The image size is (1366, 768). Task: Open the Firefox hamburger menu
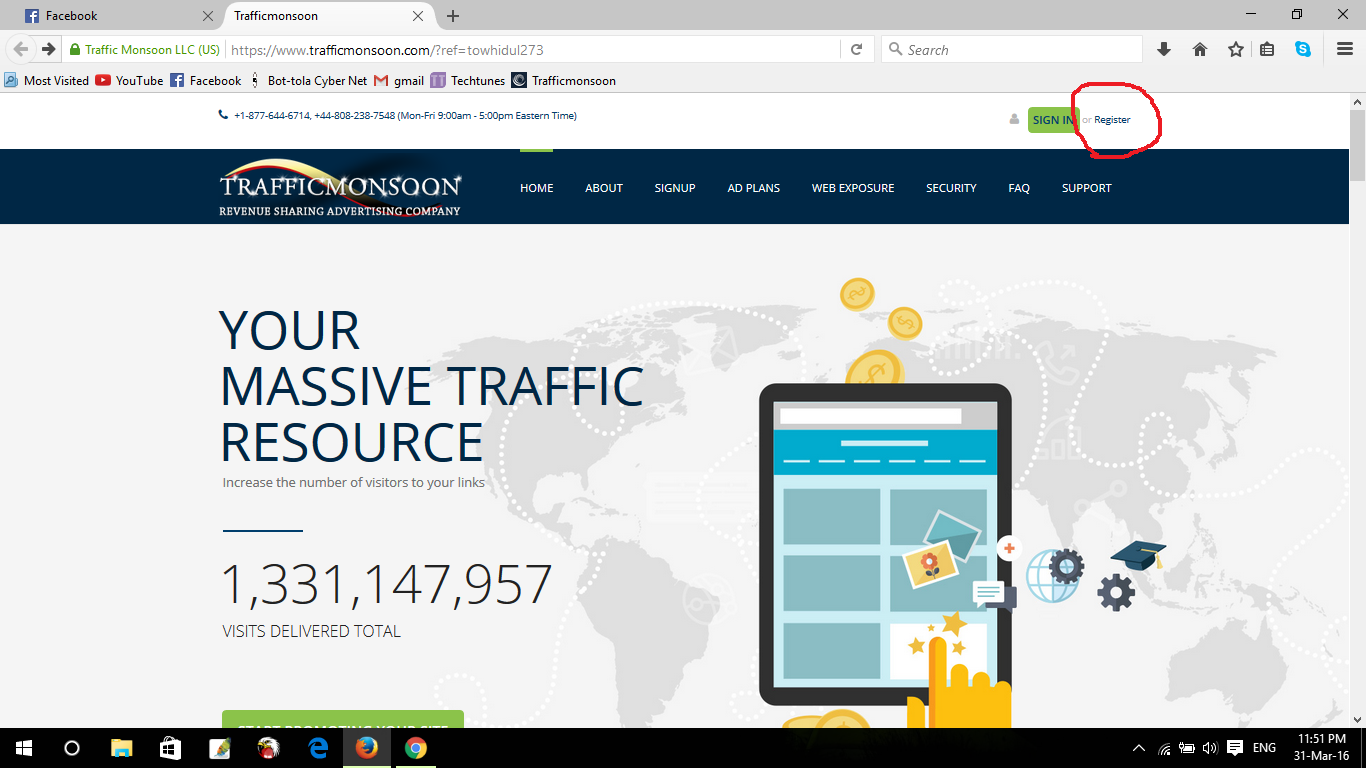pos(1345,49)
